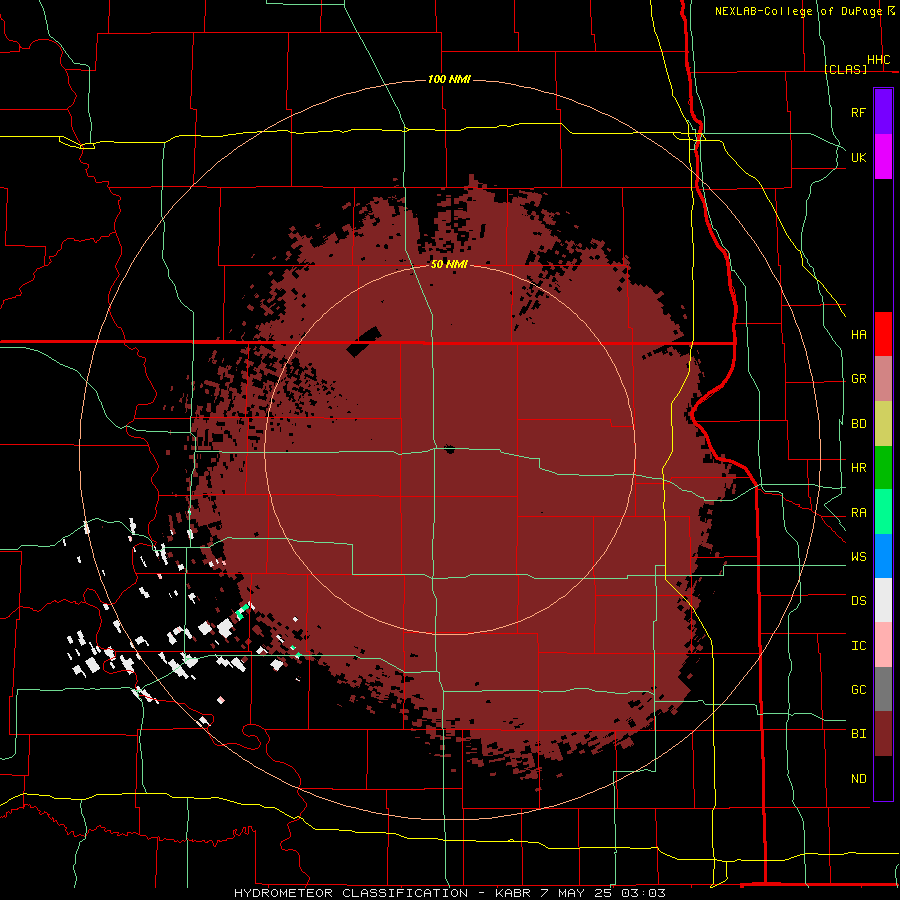Select the "BI" legend label
Viewport: 900px width, 900px height.
(858, 734)
